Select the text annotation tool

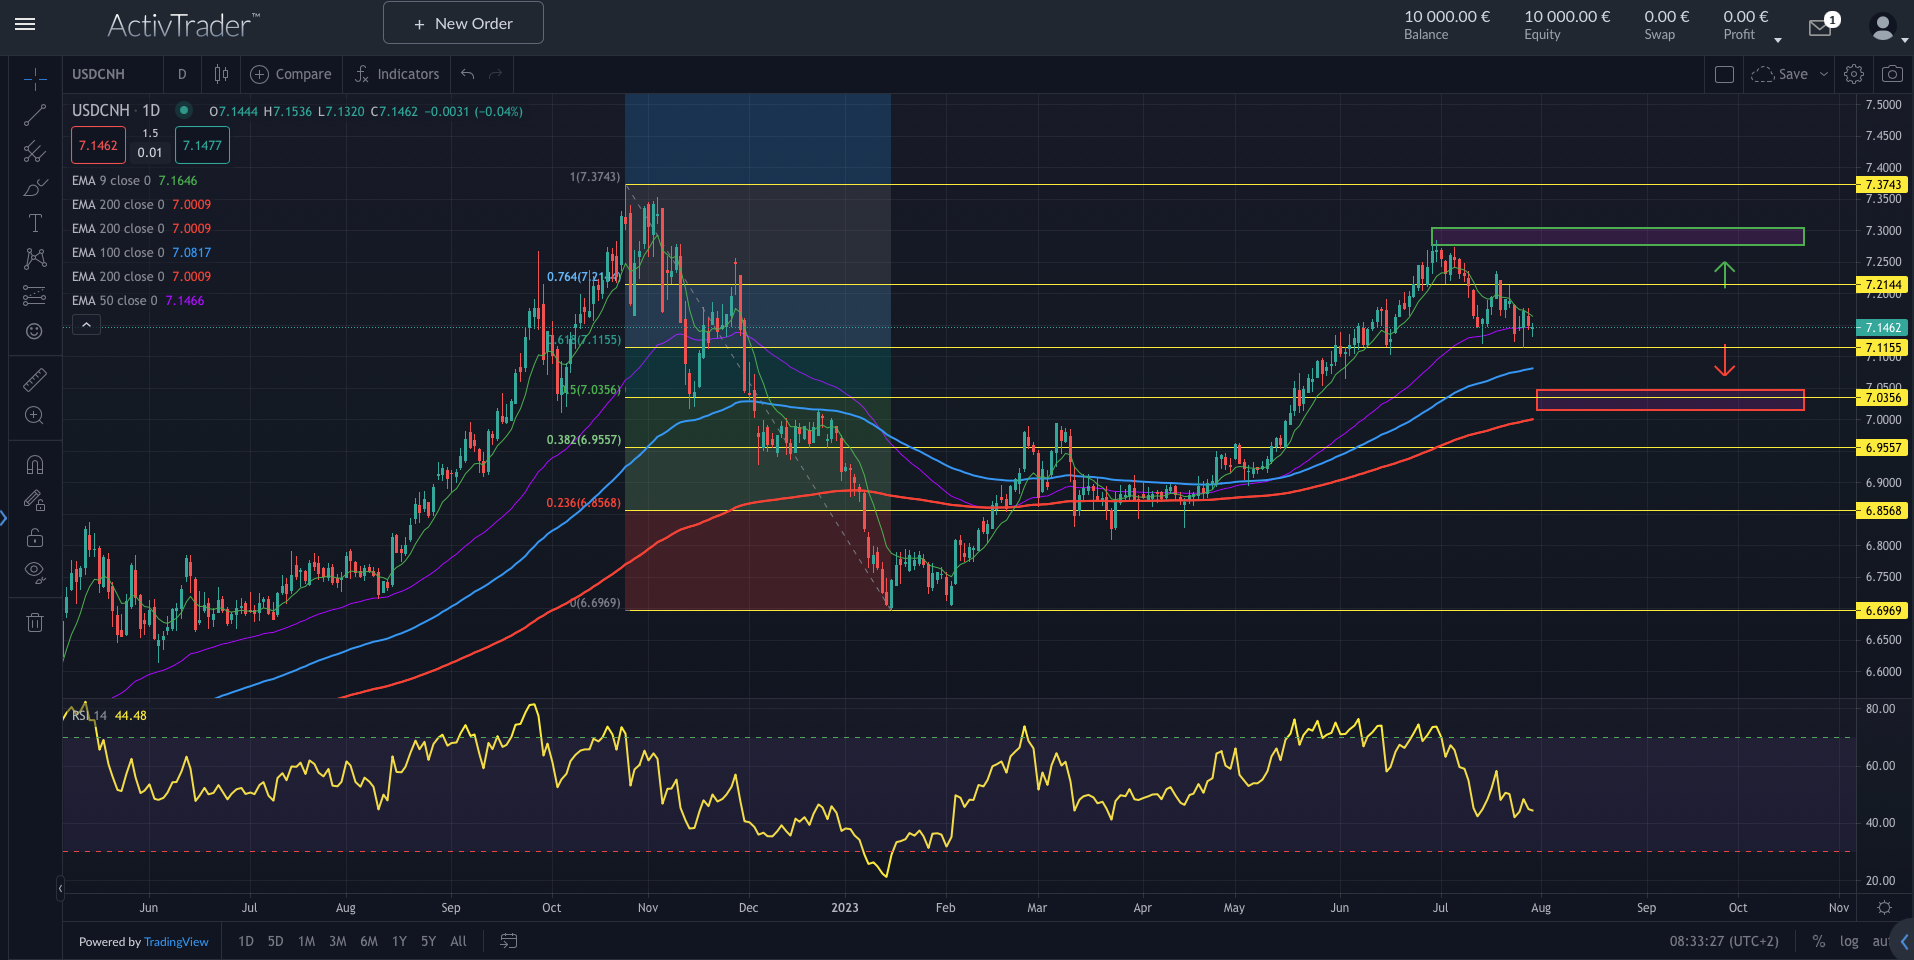[34, 222]
